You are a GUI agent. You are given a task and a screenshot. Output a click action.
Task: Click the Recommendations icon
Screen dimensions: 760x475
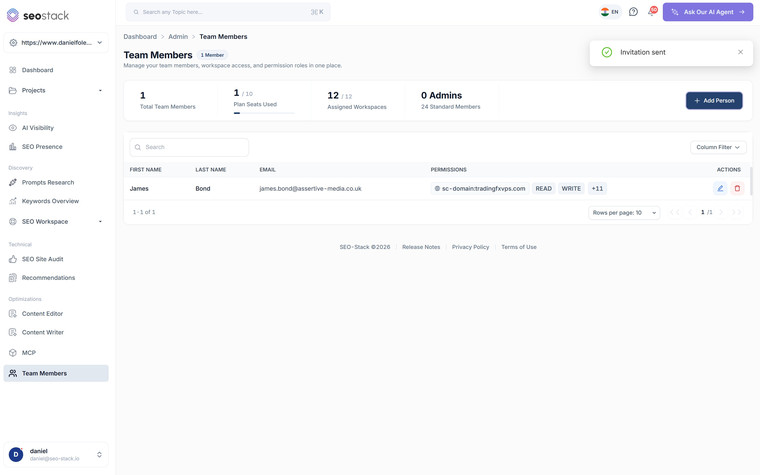(x=13, y=278)
